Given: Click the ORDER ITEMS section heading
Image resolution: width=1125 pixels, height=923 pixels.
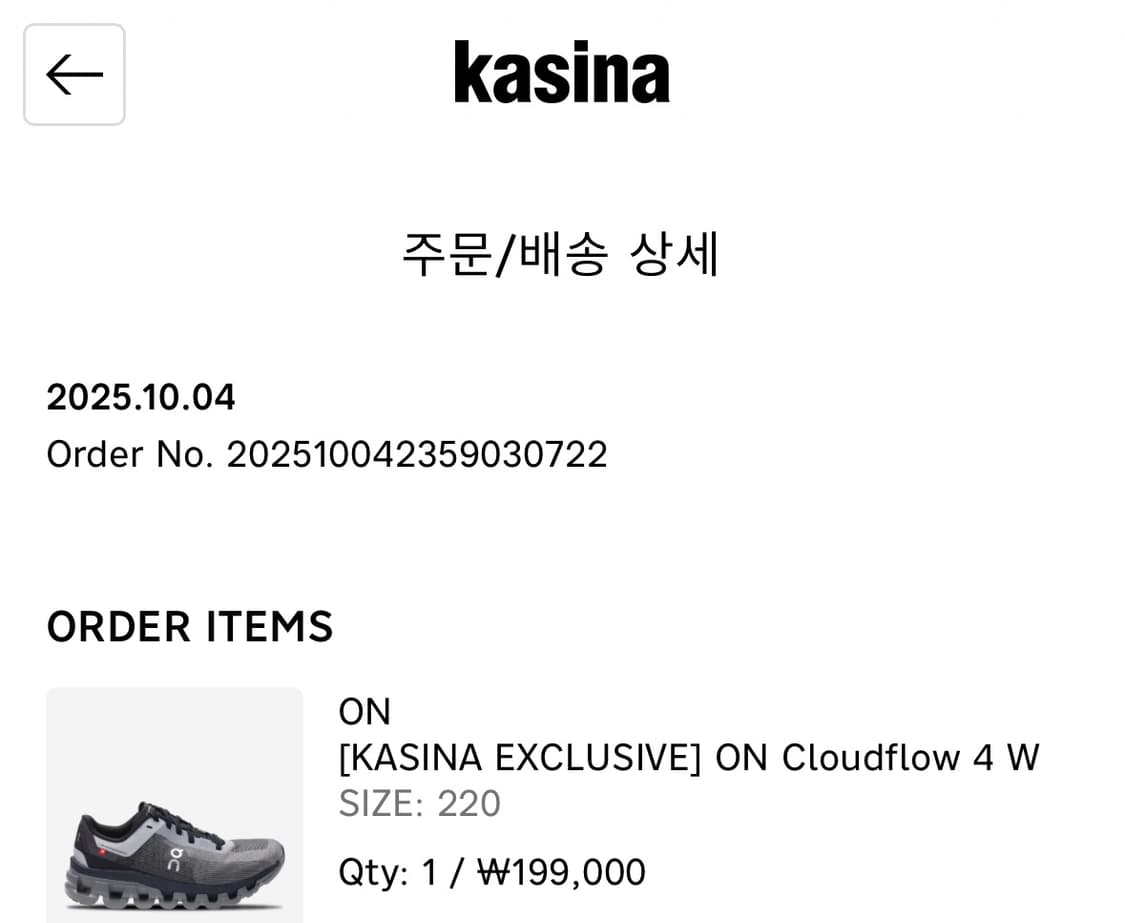Looking at the screenshot, I should tap(190, 627).
